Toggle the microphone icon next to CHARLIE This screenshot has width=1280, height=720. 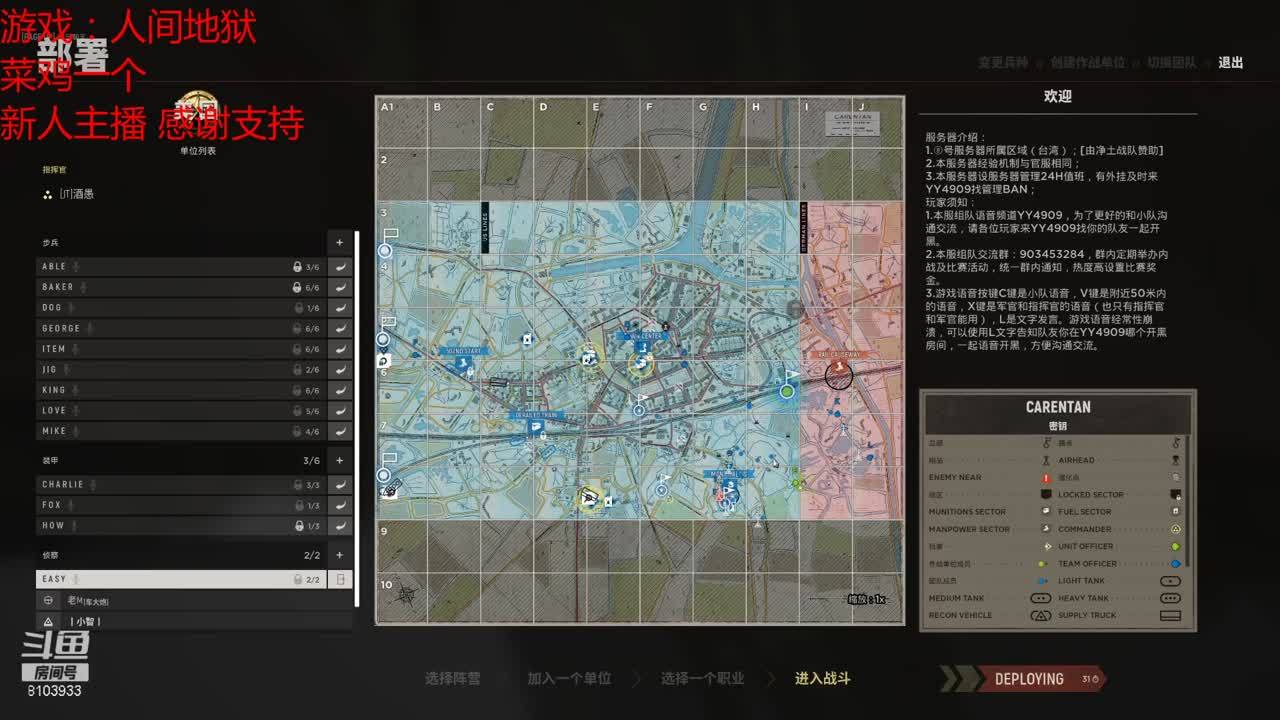point(94,485)
